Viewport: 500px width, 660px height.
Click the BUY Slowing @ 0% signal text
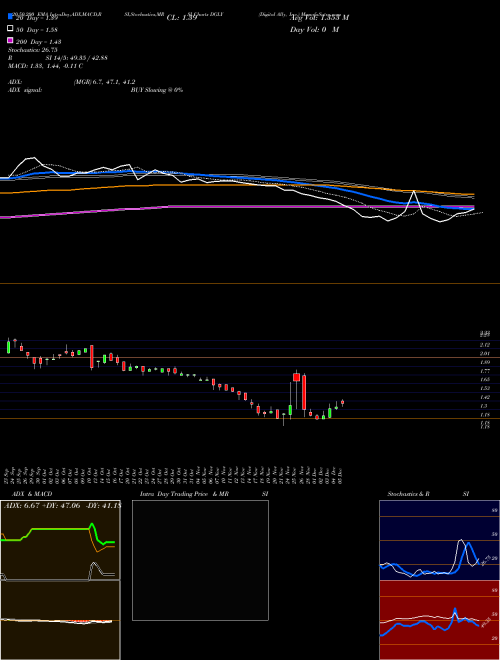(157, 90)
